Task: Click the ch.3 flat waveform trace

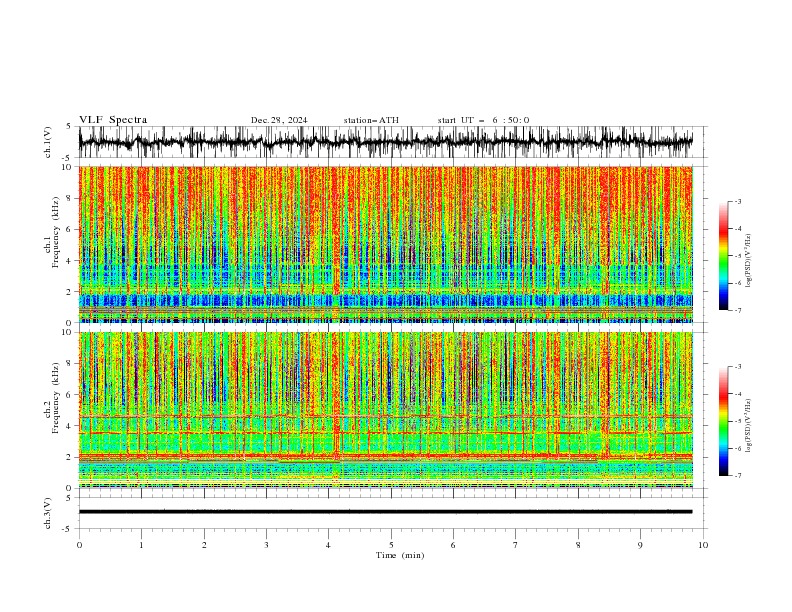Action: [x=386, y=512]
